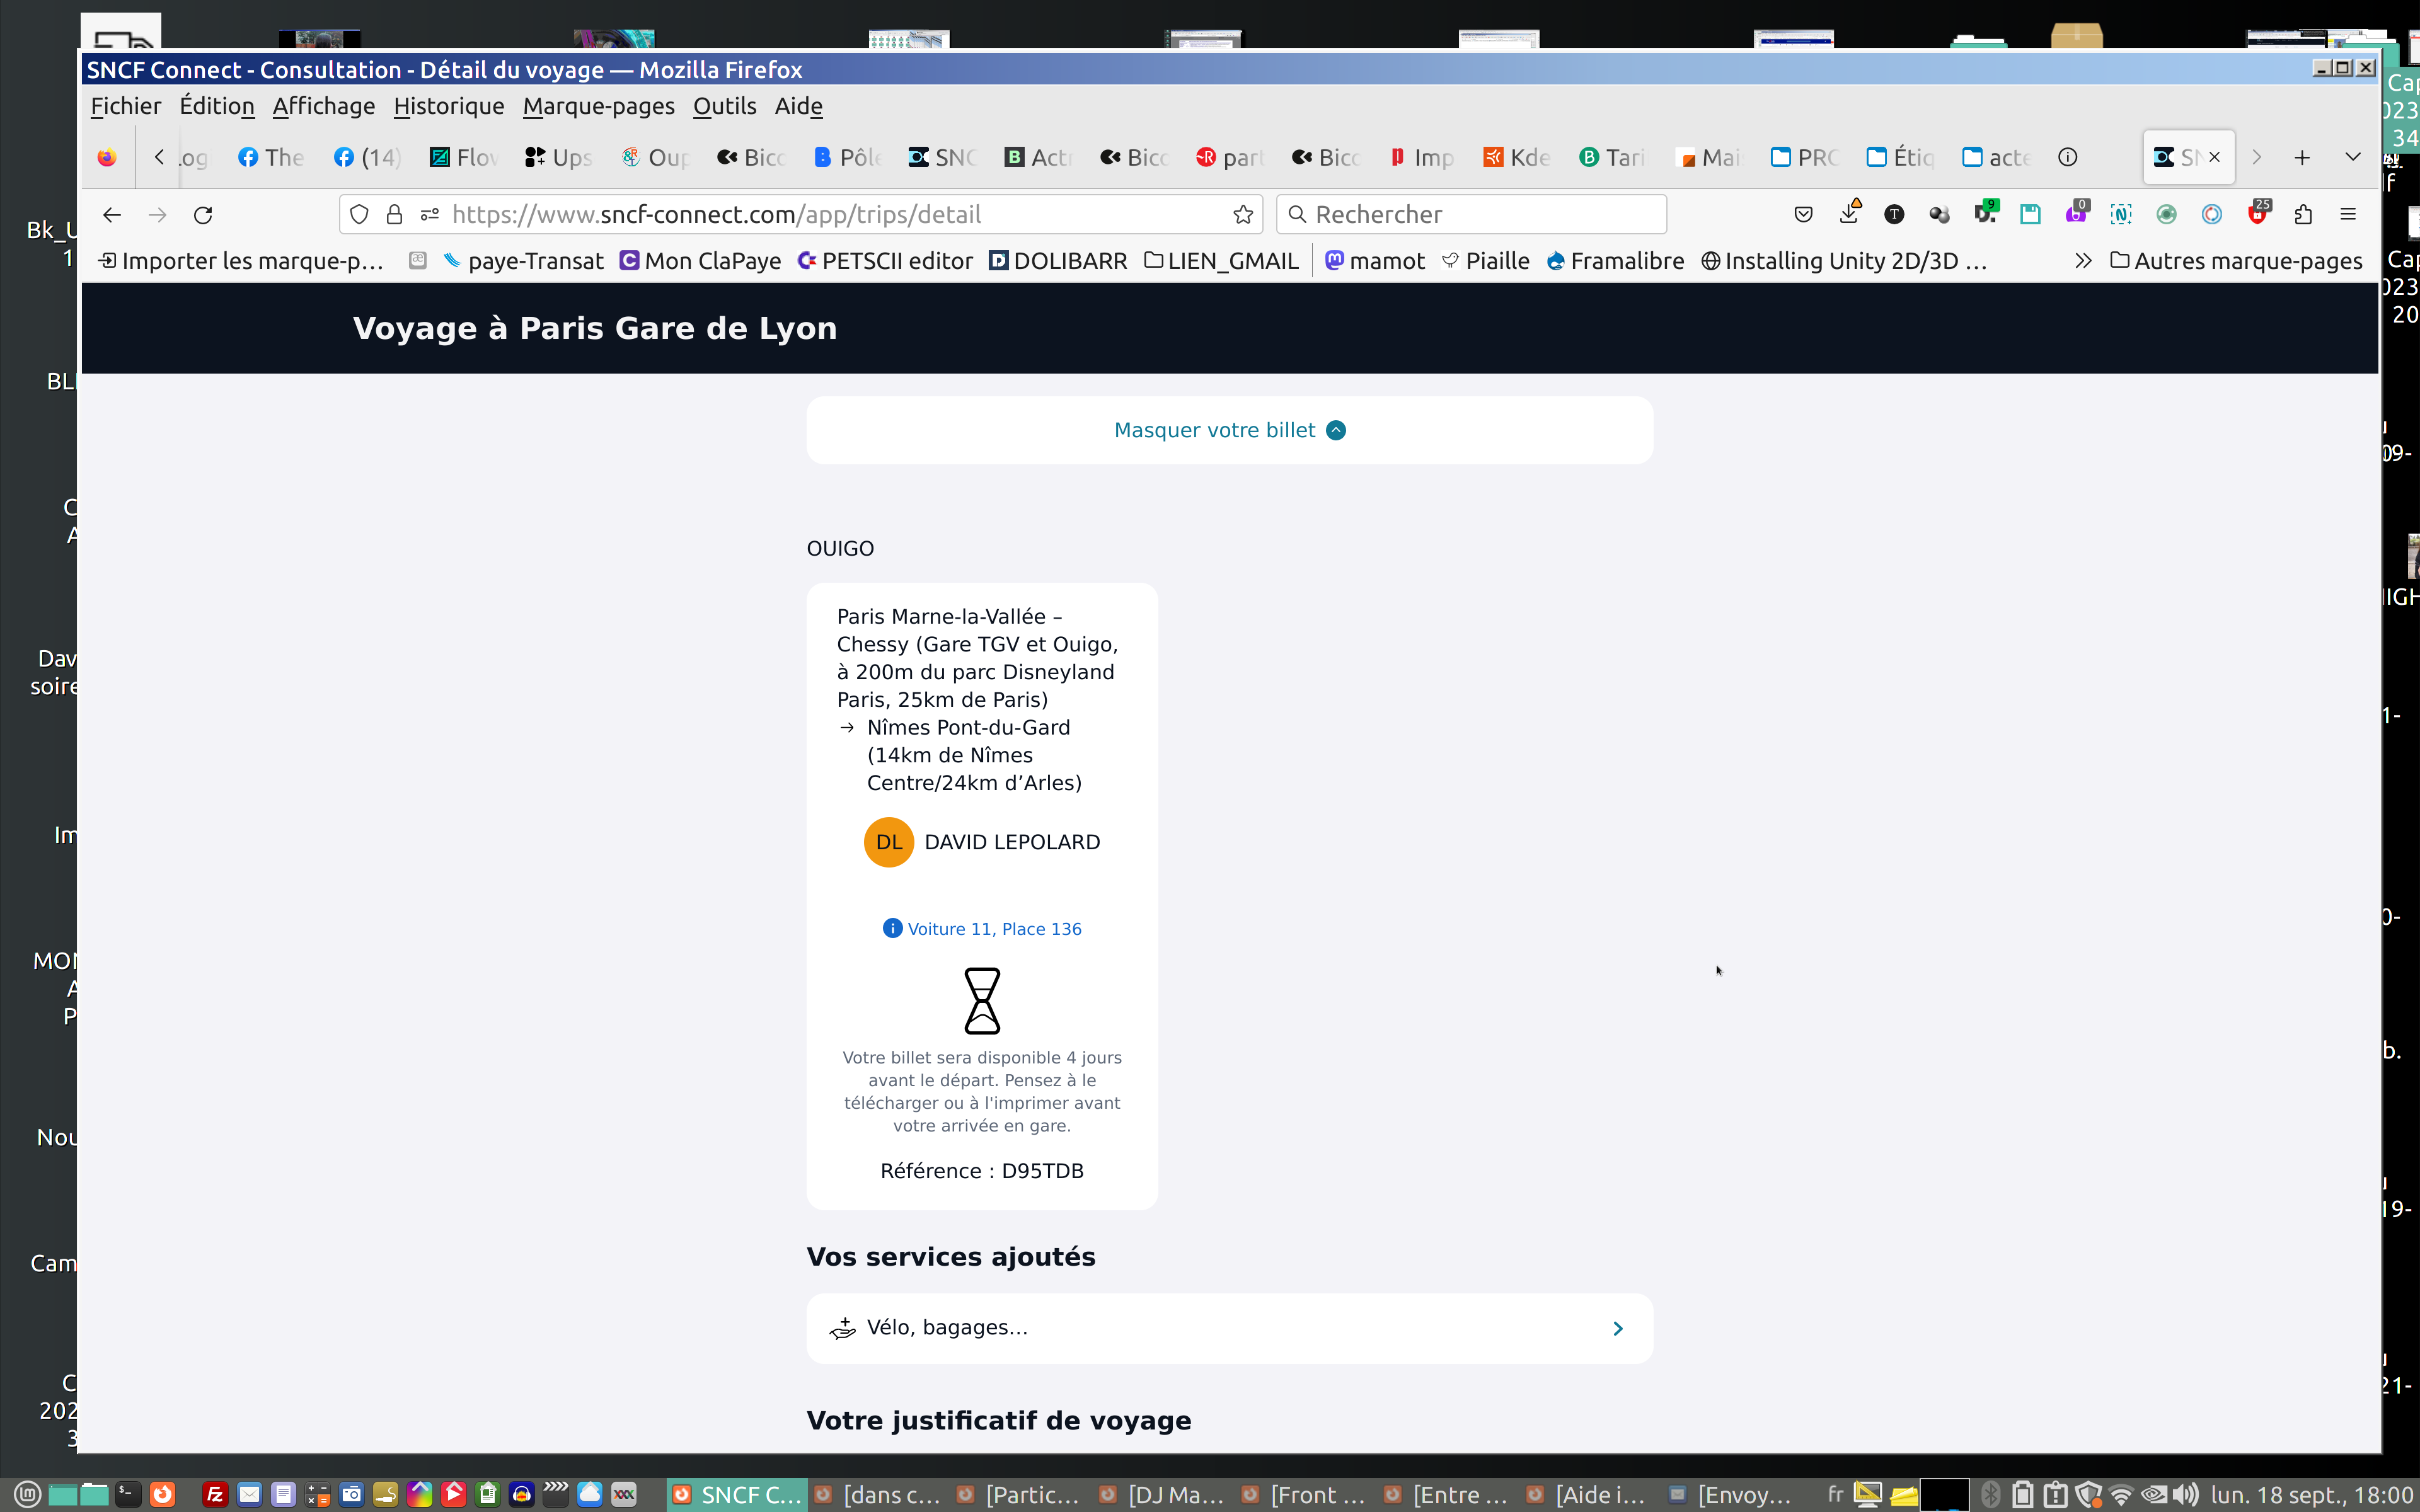The height and width of the screenshot is (1512, 2420).
Task: Expand the Vélo, bagages service row
Action: (1229, 1328)
